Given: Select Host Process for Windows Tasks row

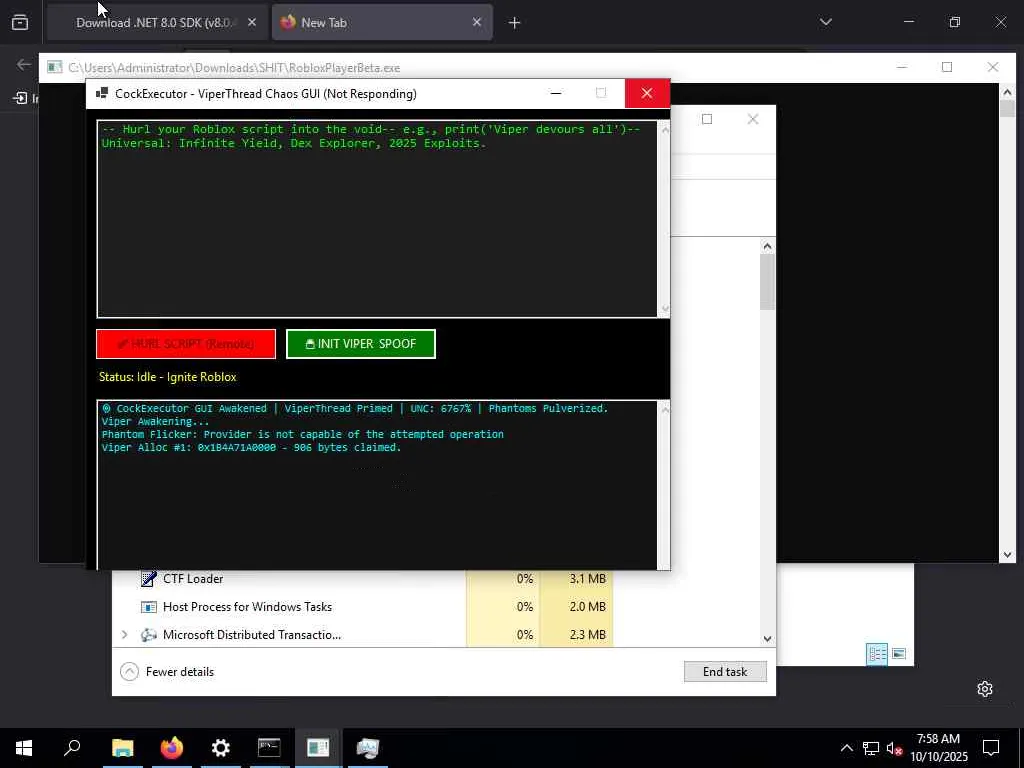Looking at the screenshot, I should coord(364,607).
